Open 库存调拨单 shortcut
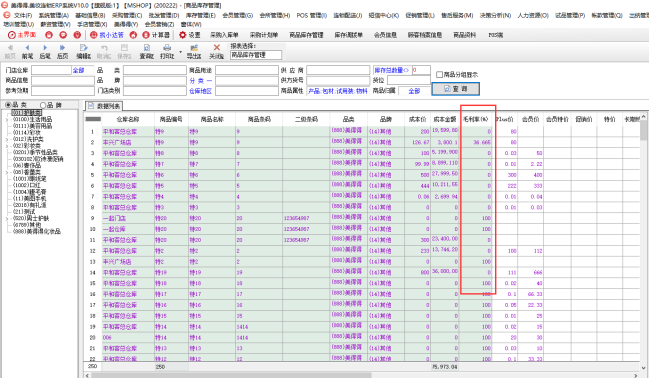This screenshot has height=378, width=650. click(x=349, y=35)
